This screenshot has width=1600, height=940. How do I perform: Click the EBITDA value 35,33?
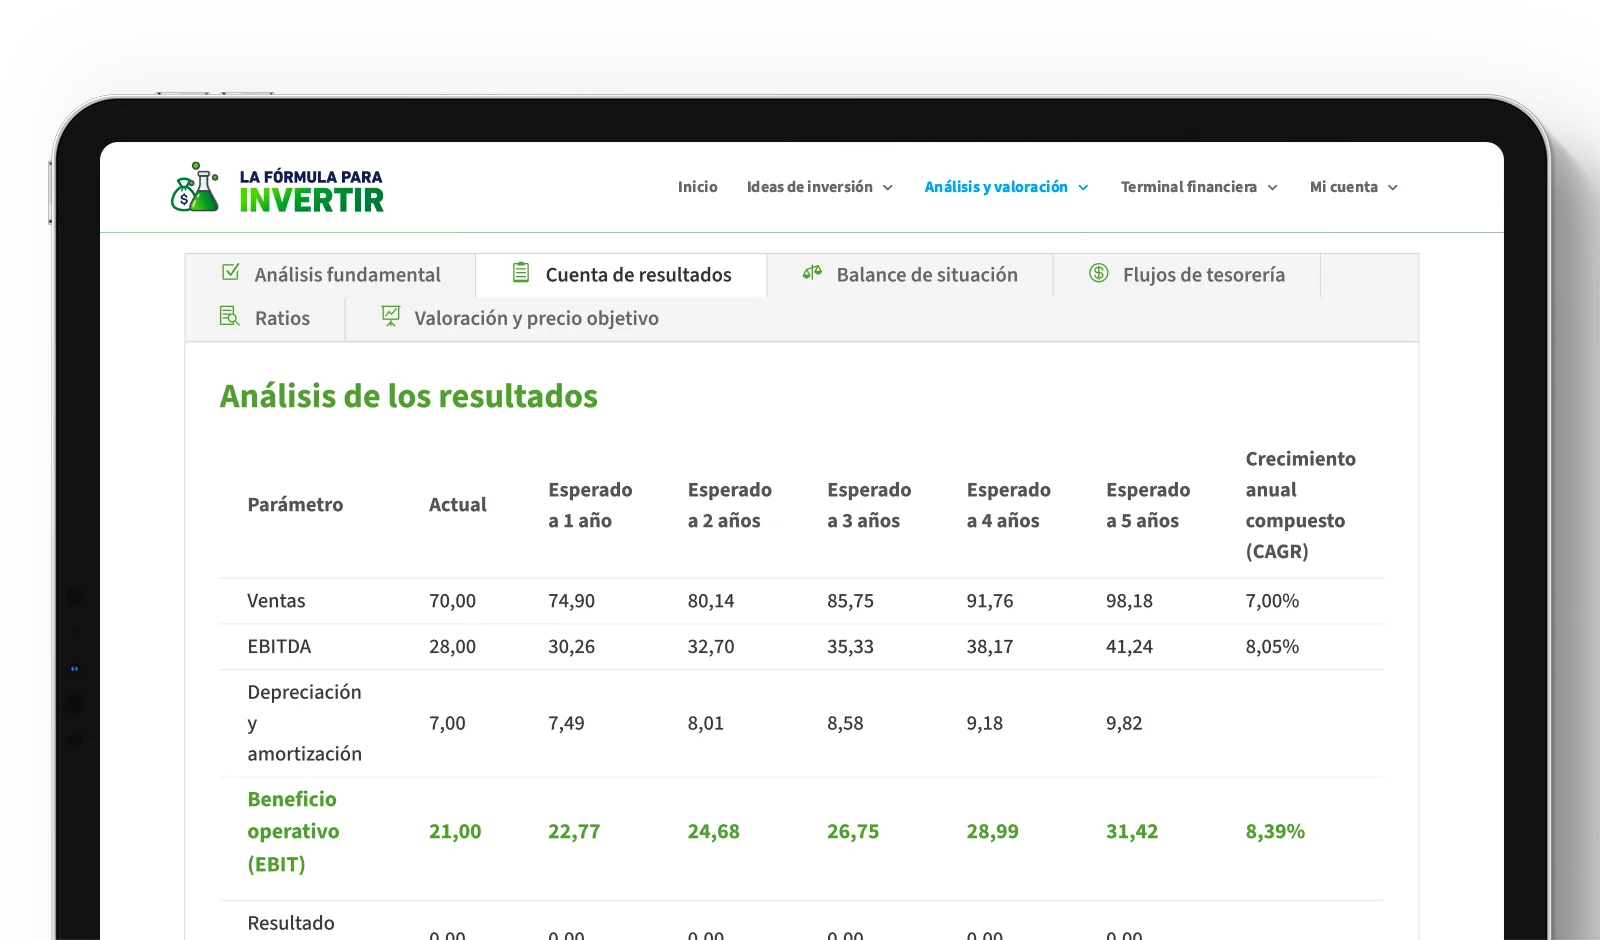(x=850, y=647)
